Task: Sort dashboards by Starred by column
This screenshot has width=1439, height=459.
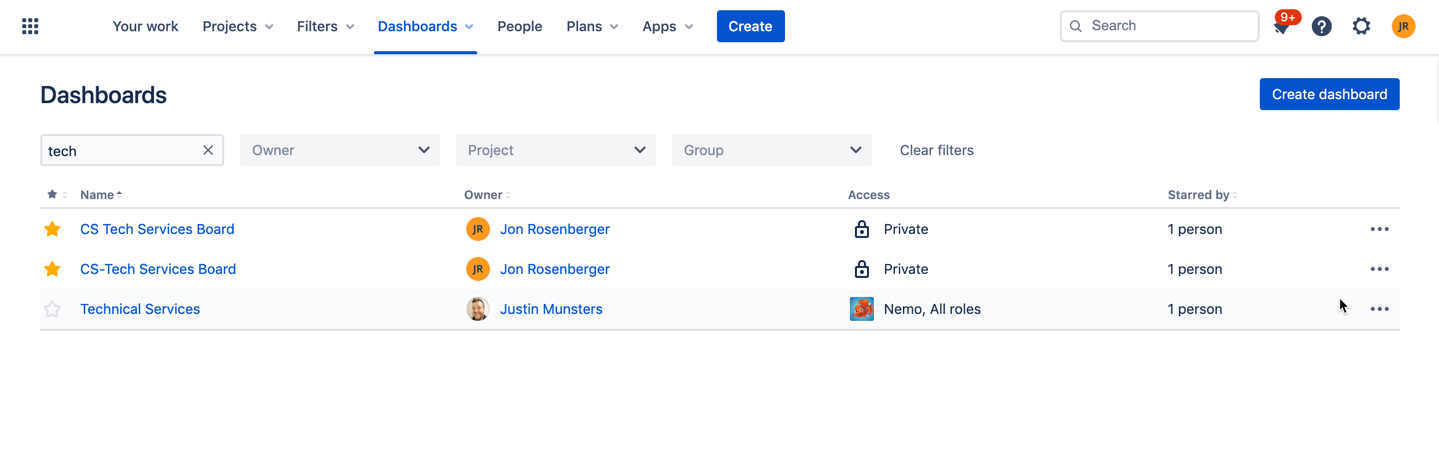Action: point(1202,194)
